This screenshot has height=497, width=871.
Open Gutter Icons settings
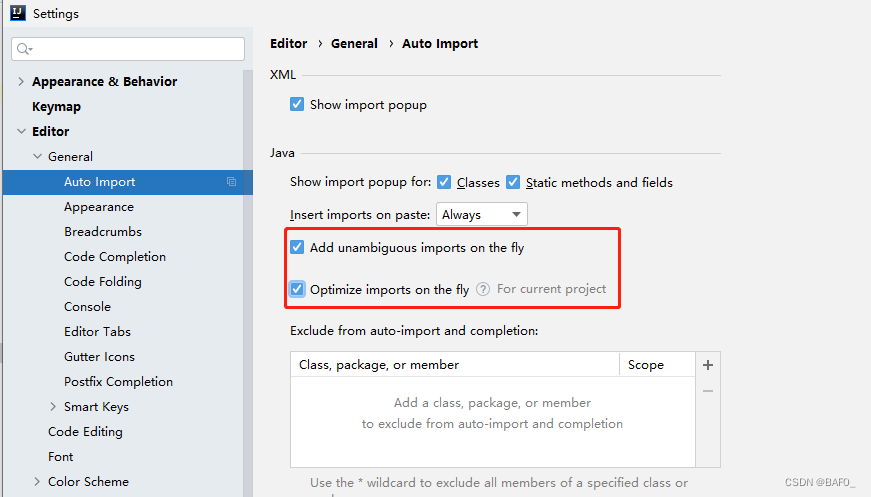pos(99,357)
